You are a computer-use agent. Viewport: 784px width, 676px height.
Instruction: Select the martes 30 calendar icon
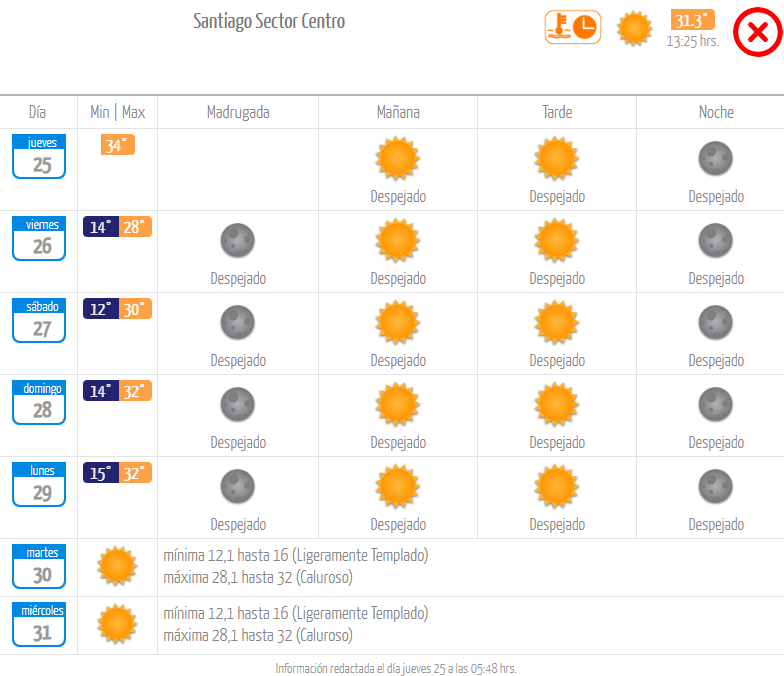tap(39, 566)
